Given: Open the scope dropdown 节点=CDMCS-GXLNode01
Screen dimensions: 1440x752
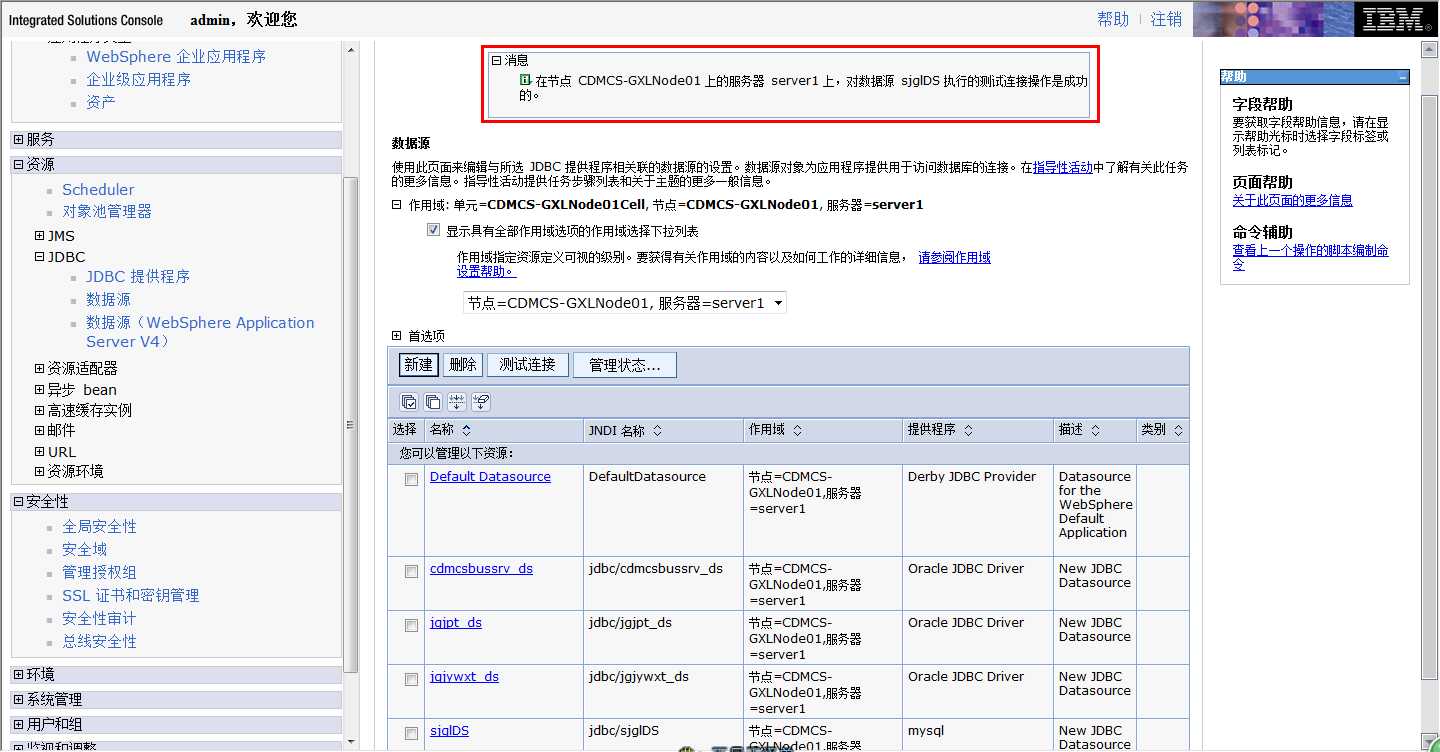Looking at the screenshot, I should tap(625, 303).
